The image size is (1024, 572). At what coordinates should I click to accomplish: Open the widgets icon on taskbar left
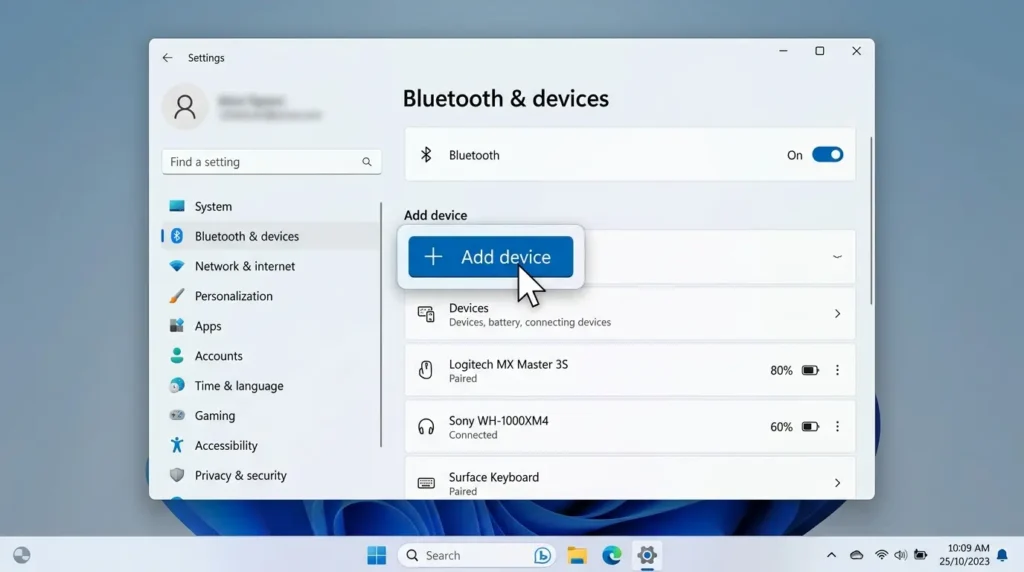22,555
